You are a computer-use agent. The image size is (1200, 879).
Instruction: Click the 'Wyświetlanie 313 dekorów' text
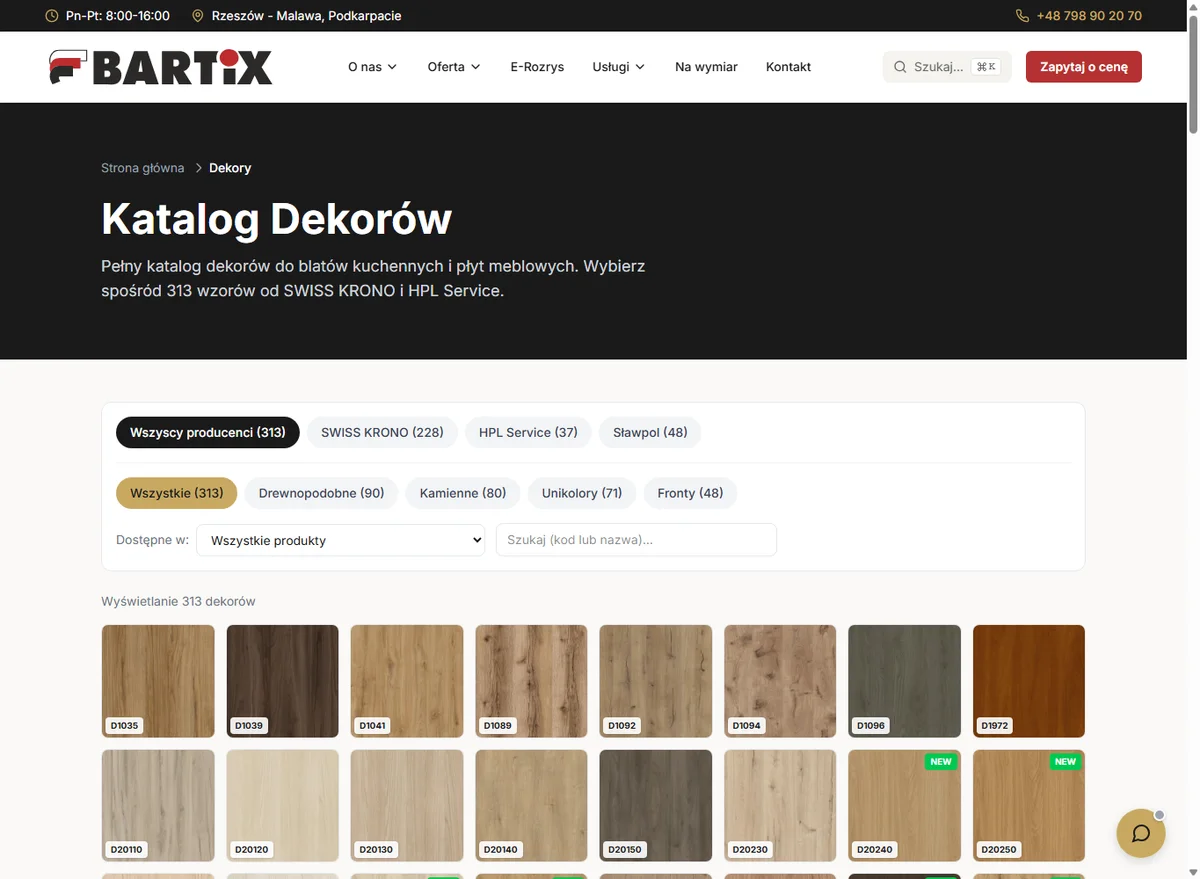click(x=178, y=601)
